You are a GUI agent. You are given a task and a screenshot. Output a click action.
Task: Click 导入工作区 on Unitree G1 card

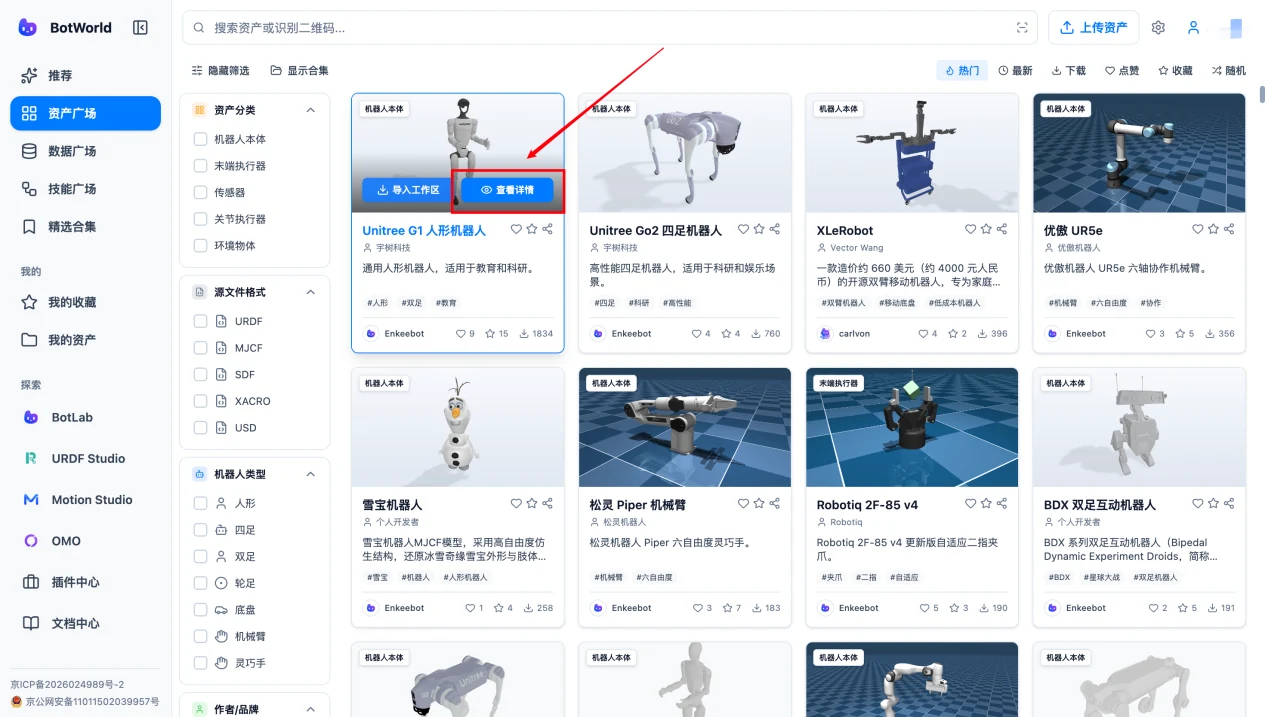click(408, 190)
